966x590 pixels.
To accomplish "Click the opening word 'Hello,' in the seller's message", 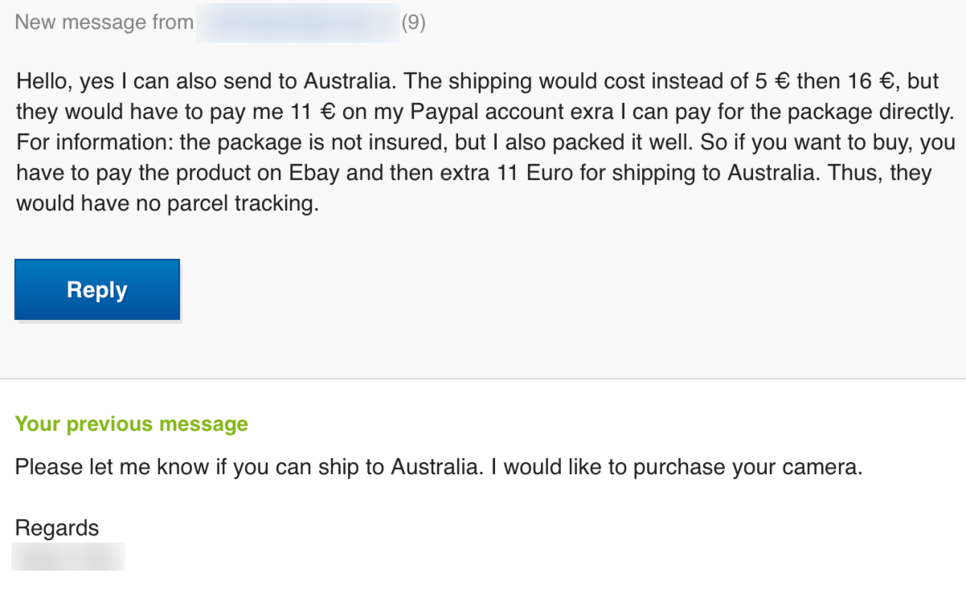I will pyautogui.click(x=42, y=81).
